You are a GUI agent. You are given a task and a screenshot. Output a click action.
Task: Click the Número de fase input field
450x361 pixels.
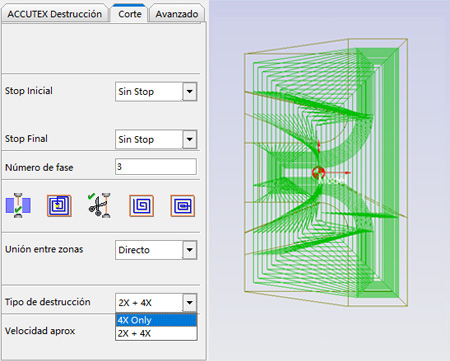click(x=156, y=166)
